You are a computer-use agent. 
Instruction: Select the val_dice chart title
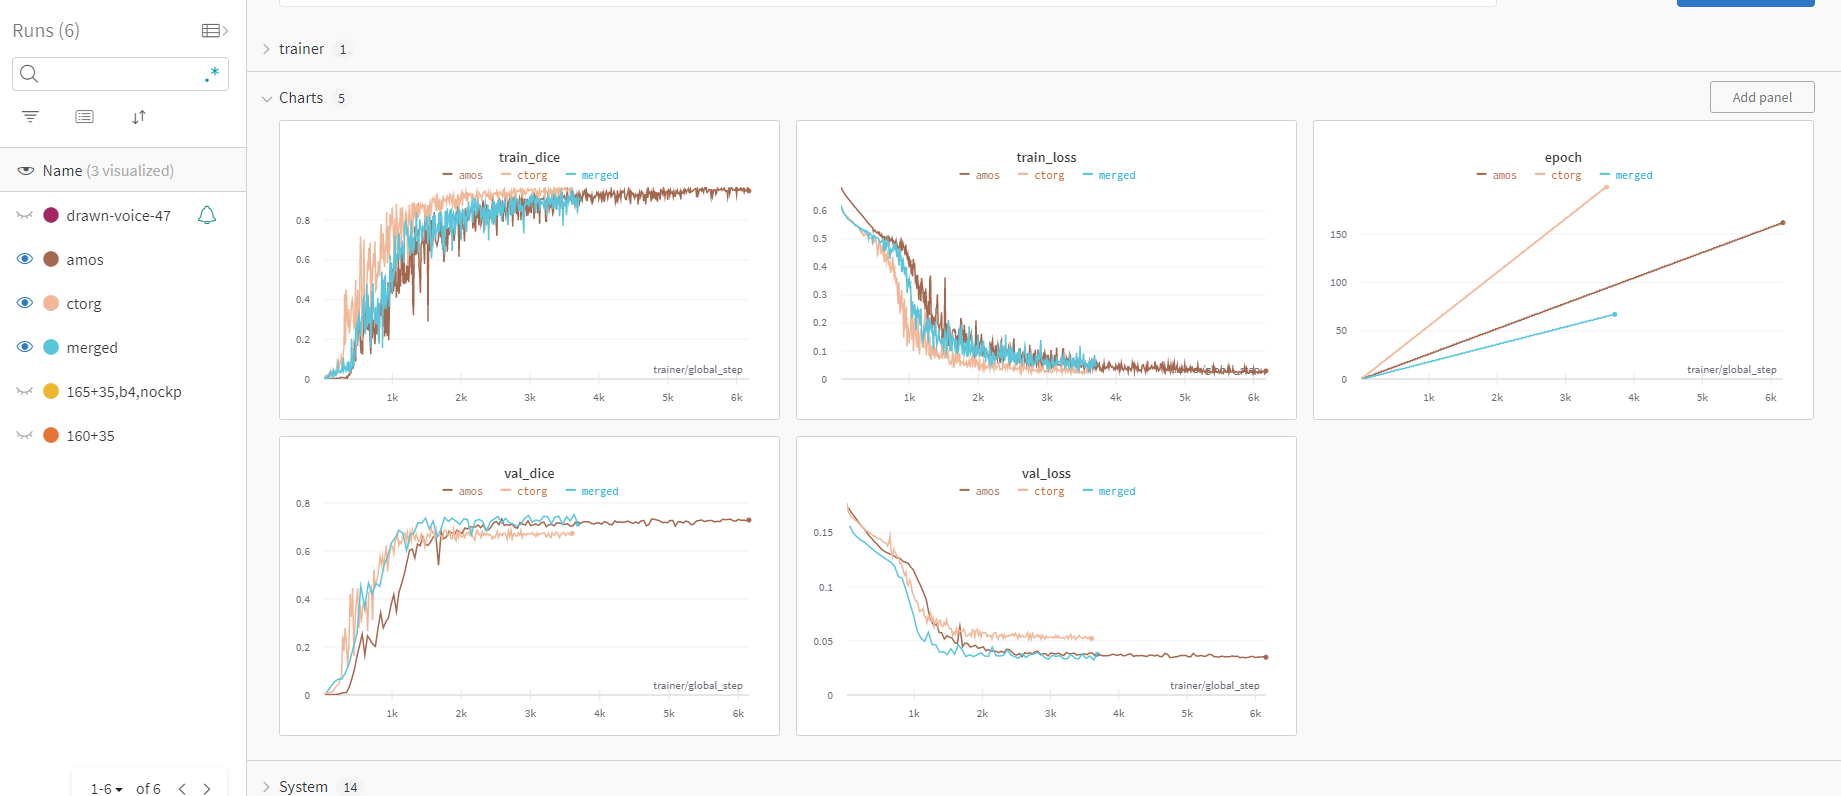[x=529, y=473]
